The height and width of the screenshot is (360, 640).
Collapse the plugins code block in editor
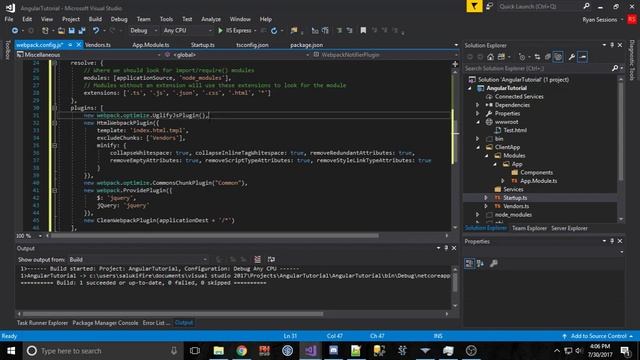coord(54,108)
